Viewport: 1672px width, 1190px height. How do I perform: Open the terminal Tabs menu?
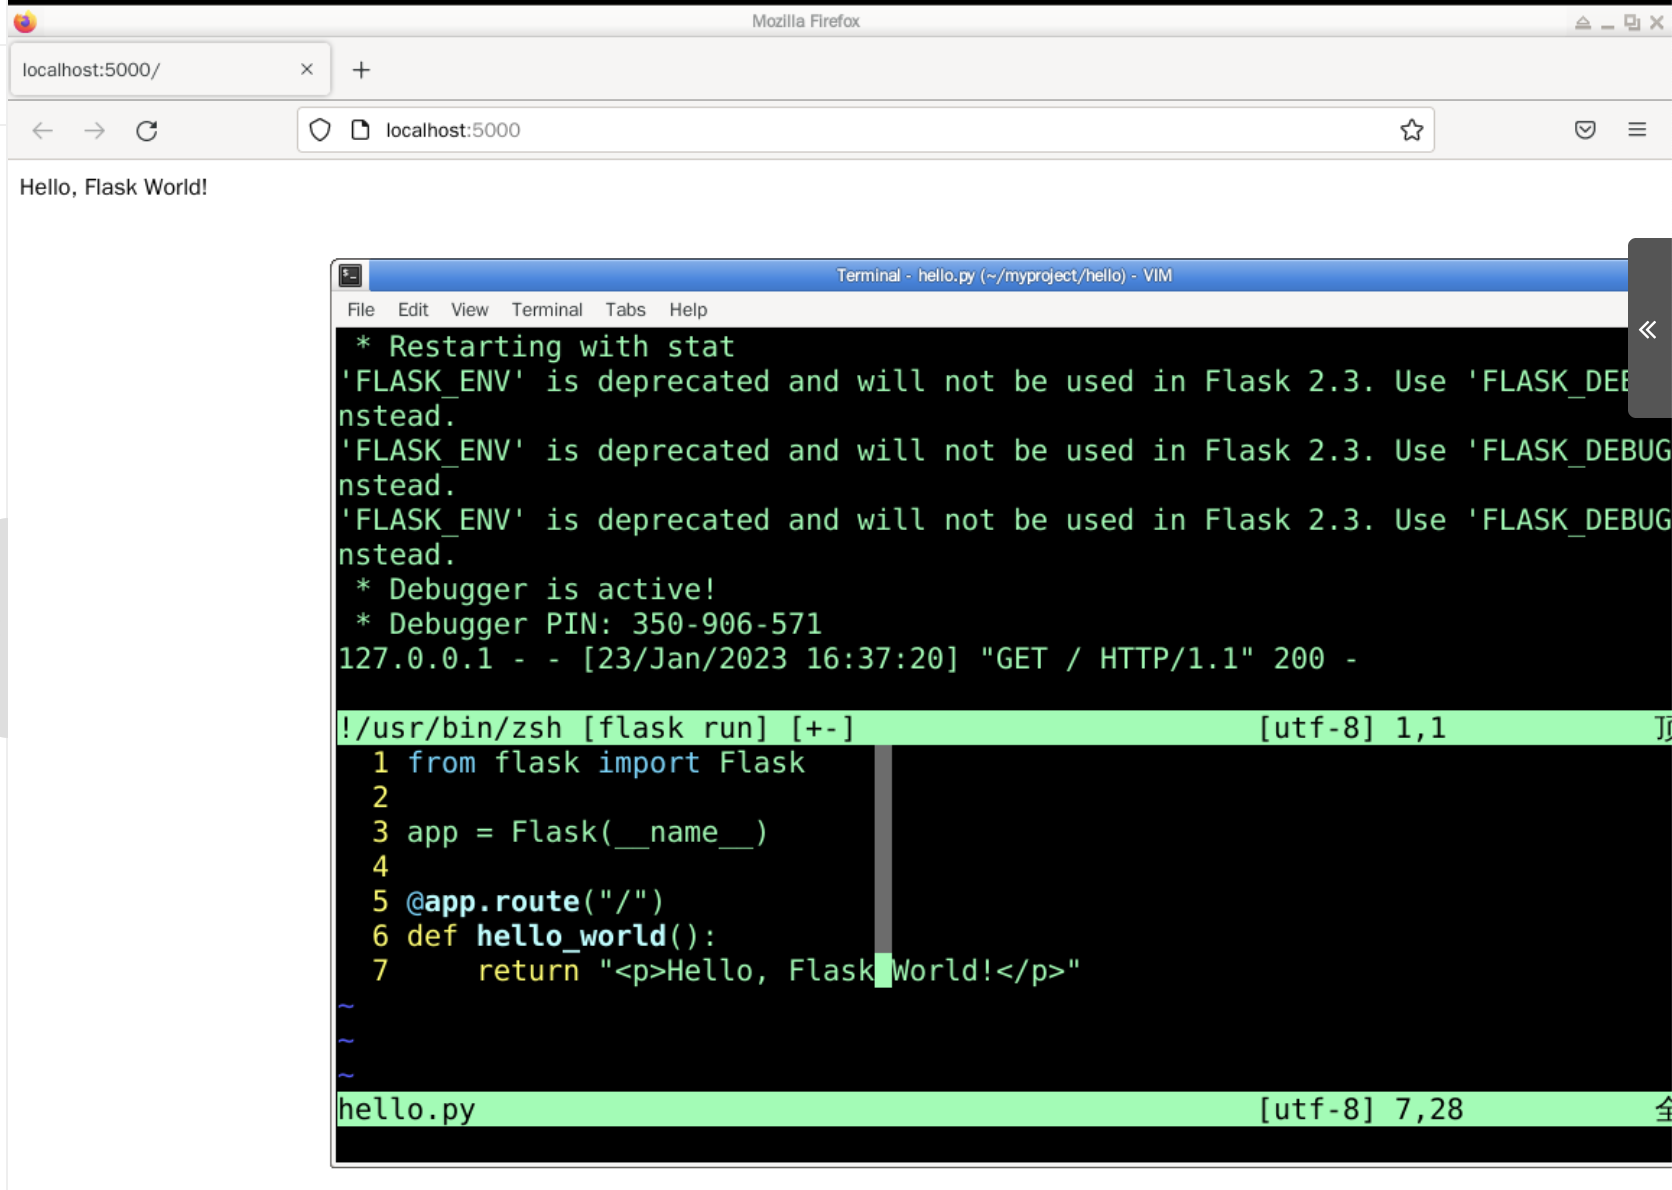pyautogui.click(x=625, y=310)
